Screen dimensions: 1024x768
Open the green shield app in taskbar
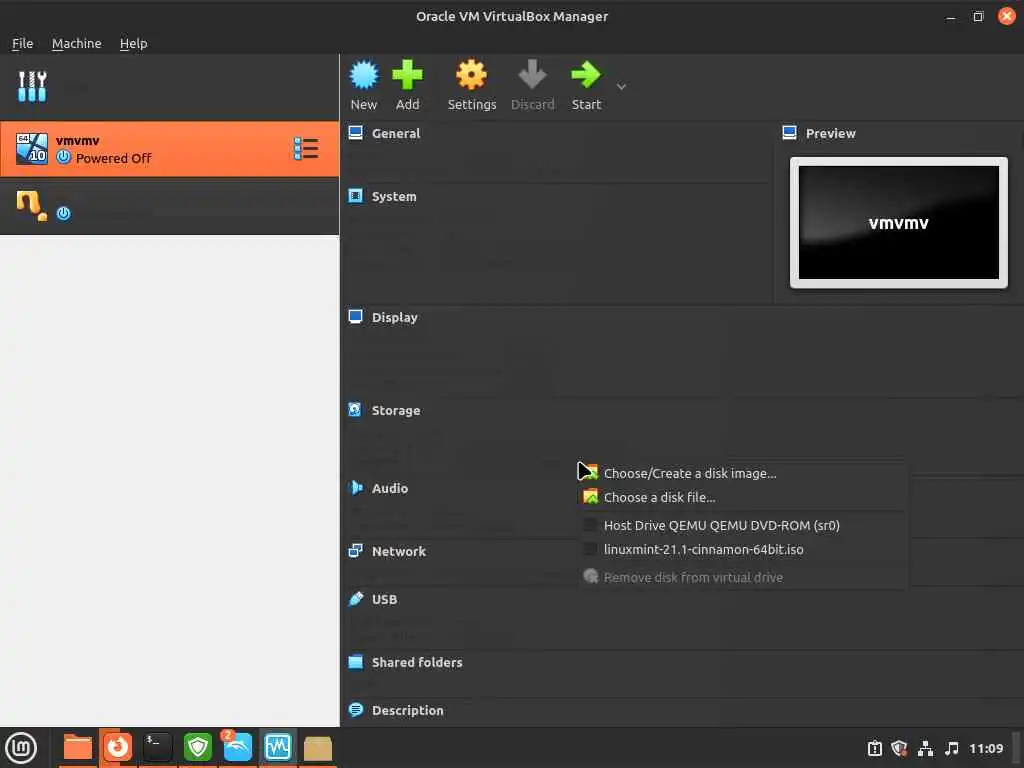[197, 746]
